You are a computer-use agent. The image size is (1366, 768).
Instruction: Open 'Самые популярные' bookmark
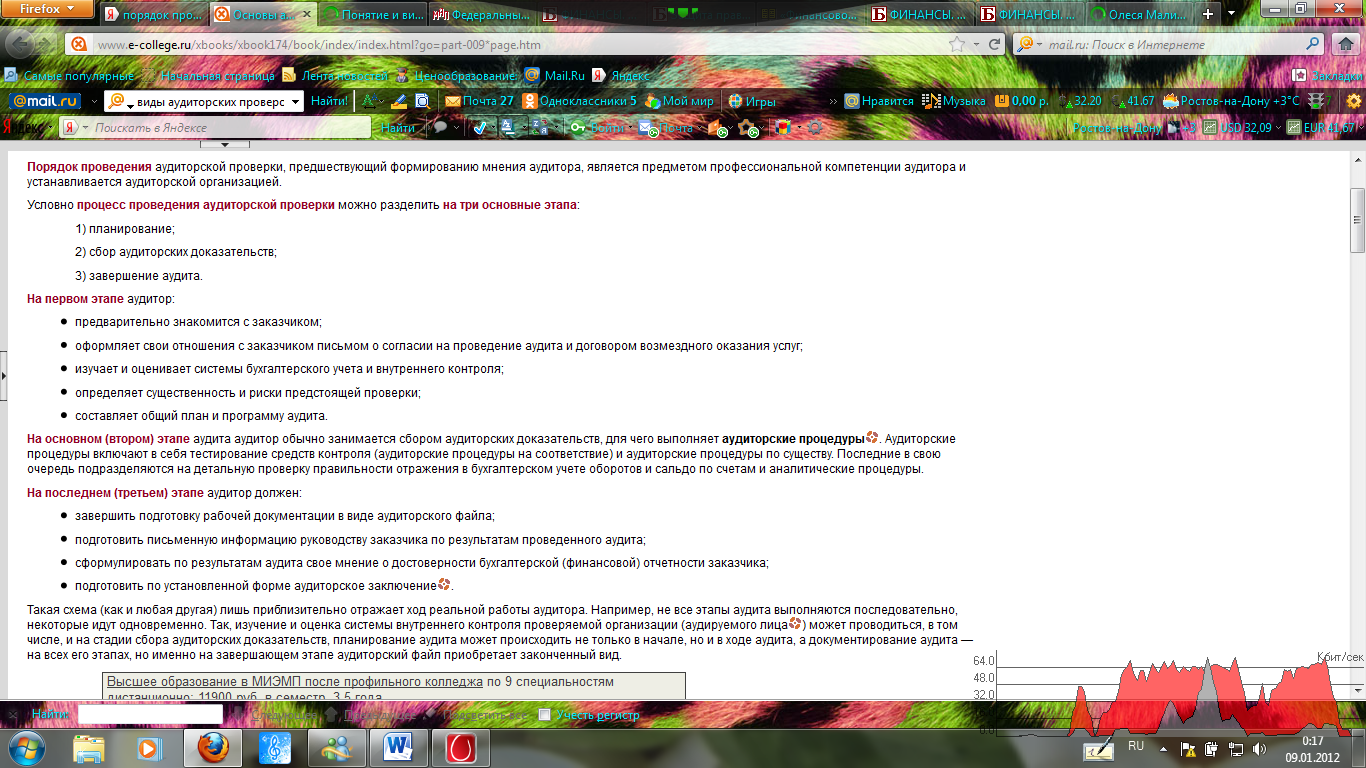click(x=69, y=75)
